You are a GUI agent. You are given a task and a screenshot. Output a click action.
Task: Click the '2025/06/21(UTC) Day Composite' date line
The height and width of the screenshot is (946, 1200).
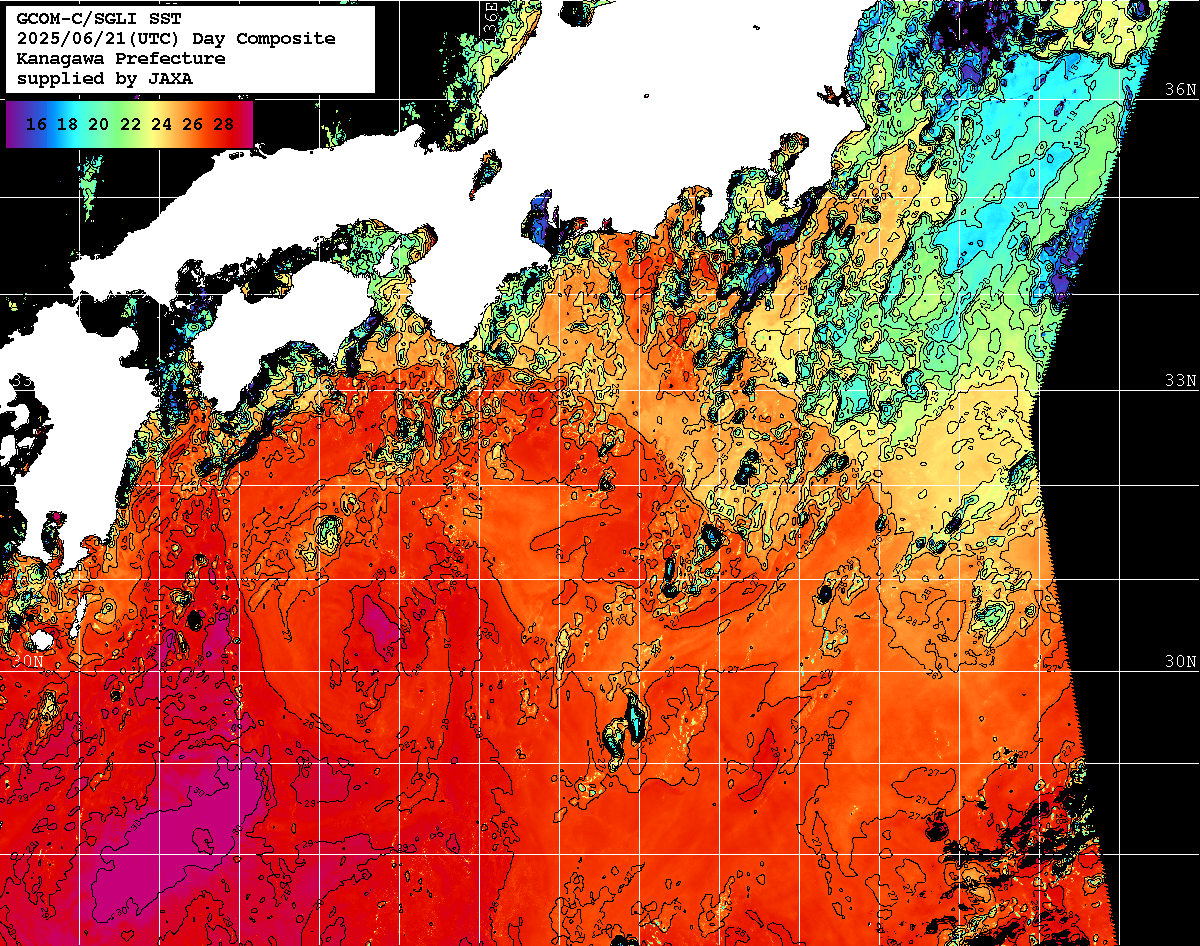176,39
